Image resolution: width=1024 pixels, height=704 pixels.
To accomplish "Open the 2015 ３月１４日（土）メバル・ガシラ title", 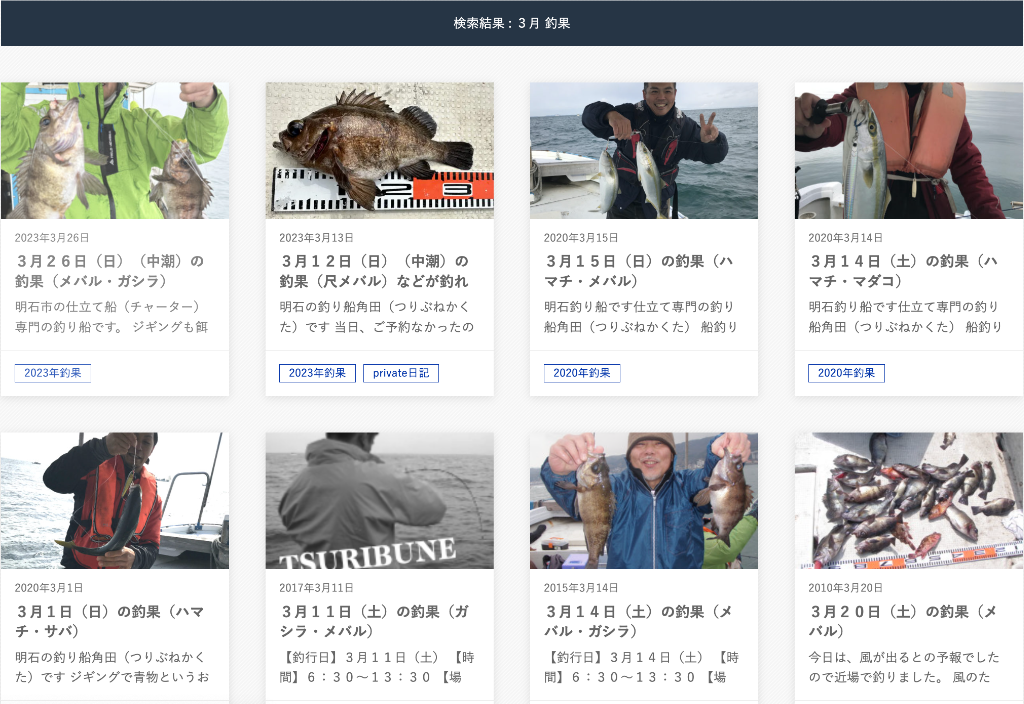I will pos(638,621).
